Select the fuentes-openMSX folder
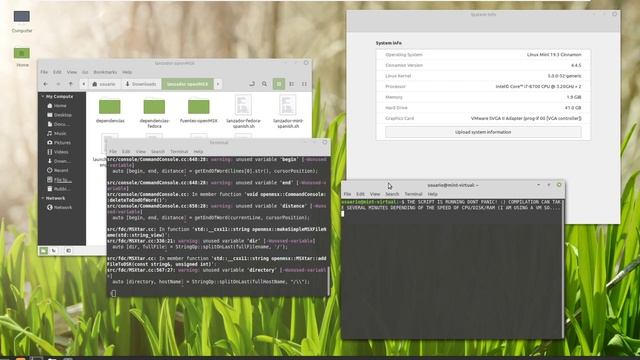Image resolution: width=640 pixels, height=360 pixels. pos(199,110)
